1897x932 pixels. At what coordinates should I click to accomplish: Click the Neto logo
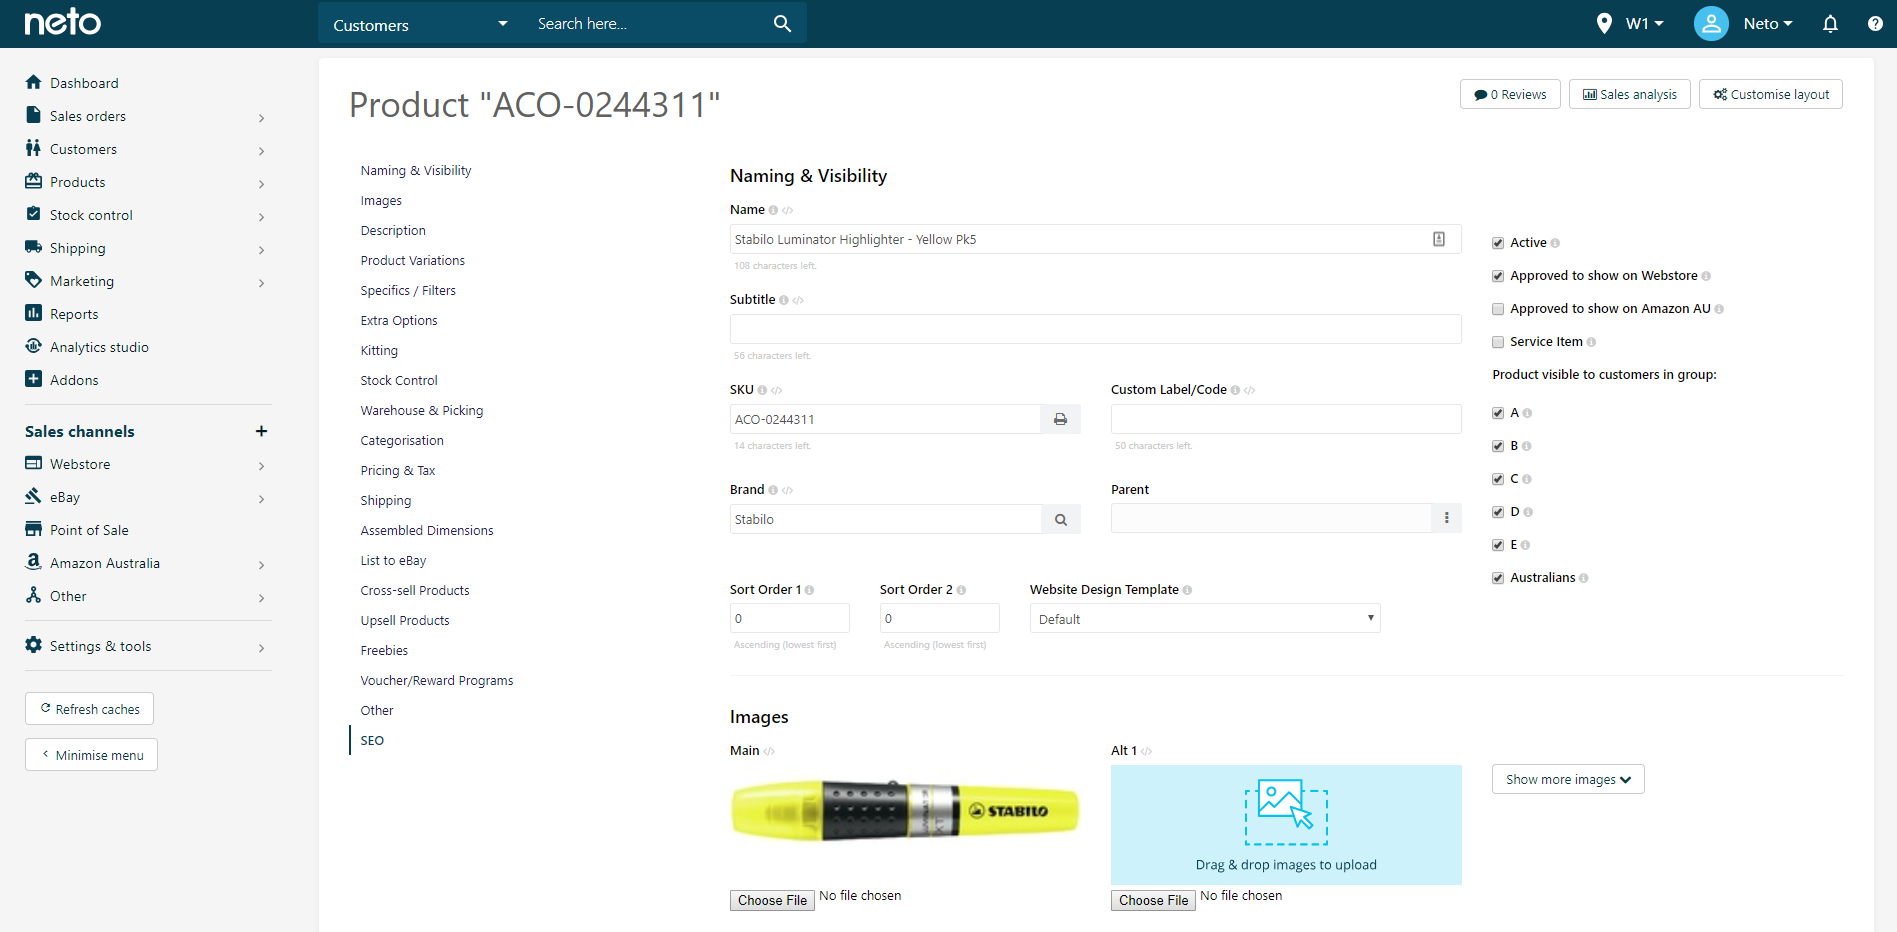pos(63,22)
